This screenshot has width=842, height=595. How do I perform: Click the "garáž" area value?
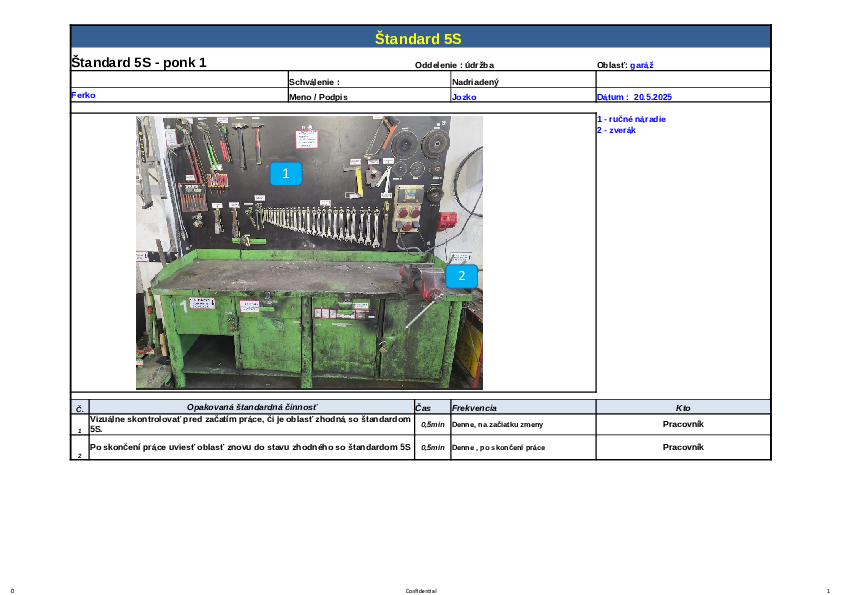tap(642, 65)
